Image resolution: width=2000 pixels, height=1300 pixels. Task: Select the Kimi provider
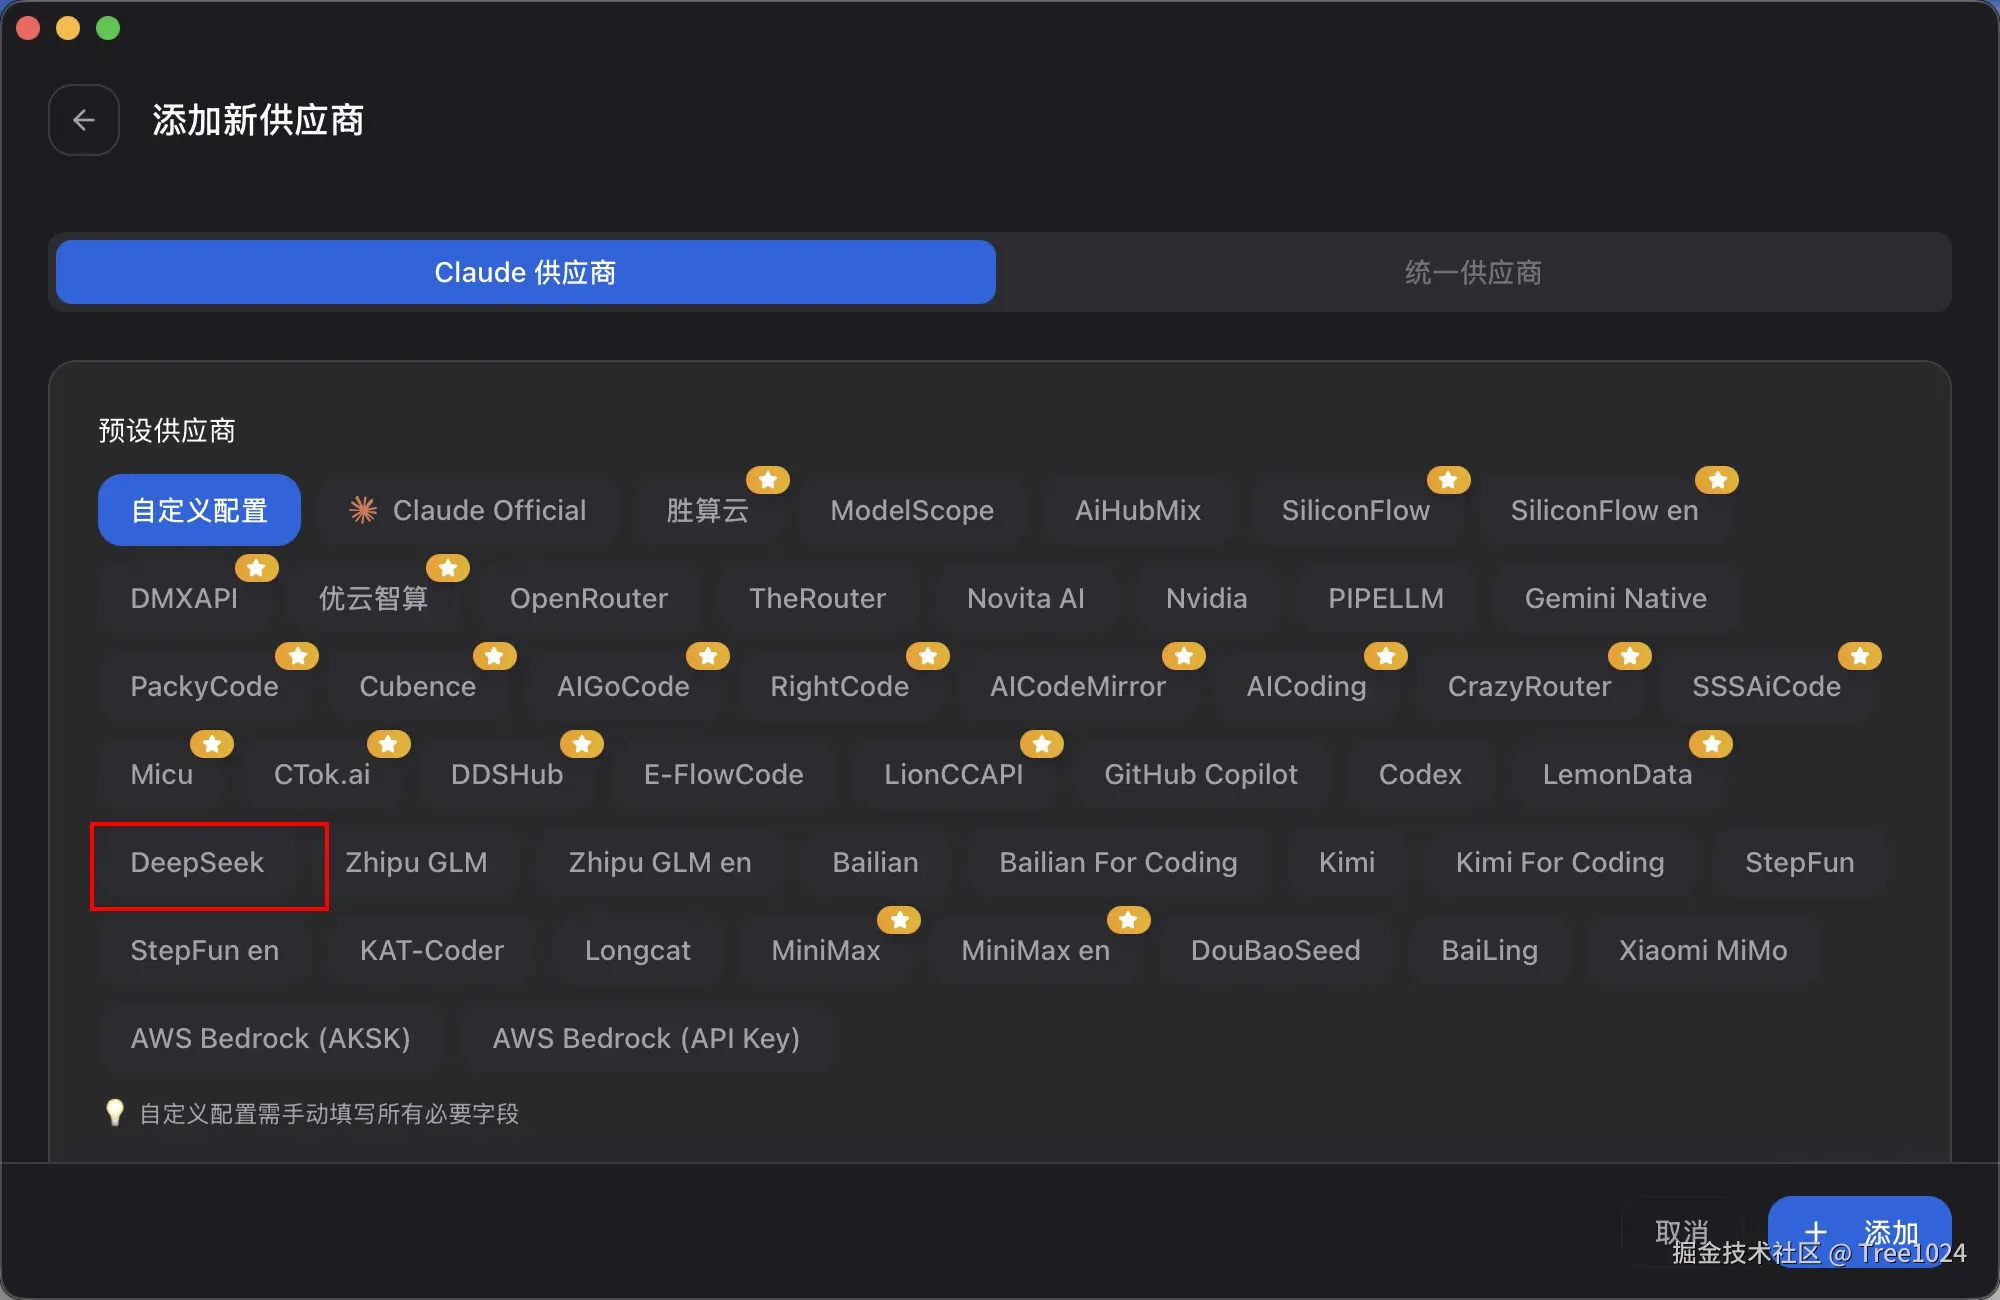pyautogui.click(x=1346, y=862)
